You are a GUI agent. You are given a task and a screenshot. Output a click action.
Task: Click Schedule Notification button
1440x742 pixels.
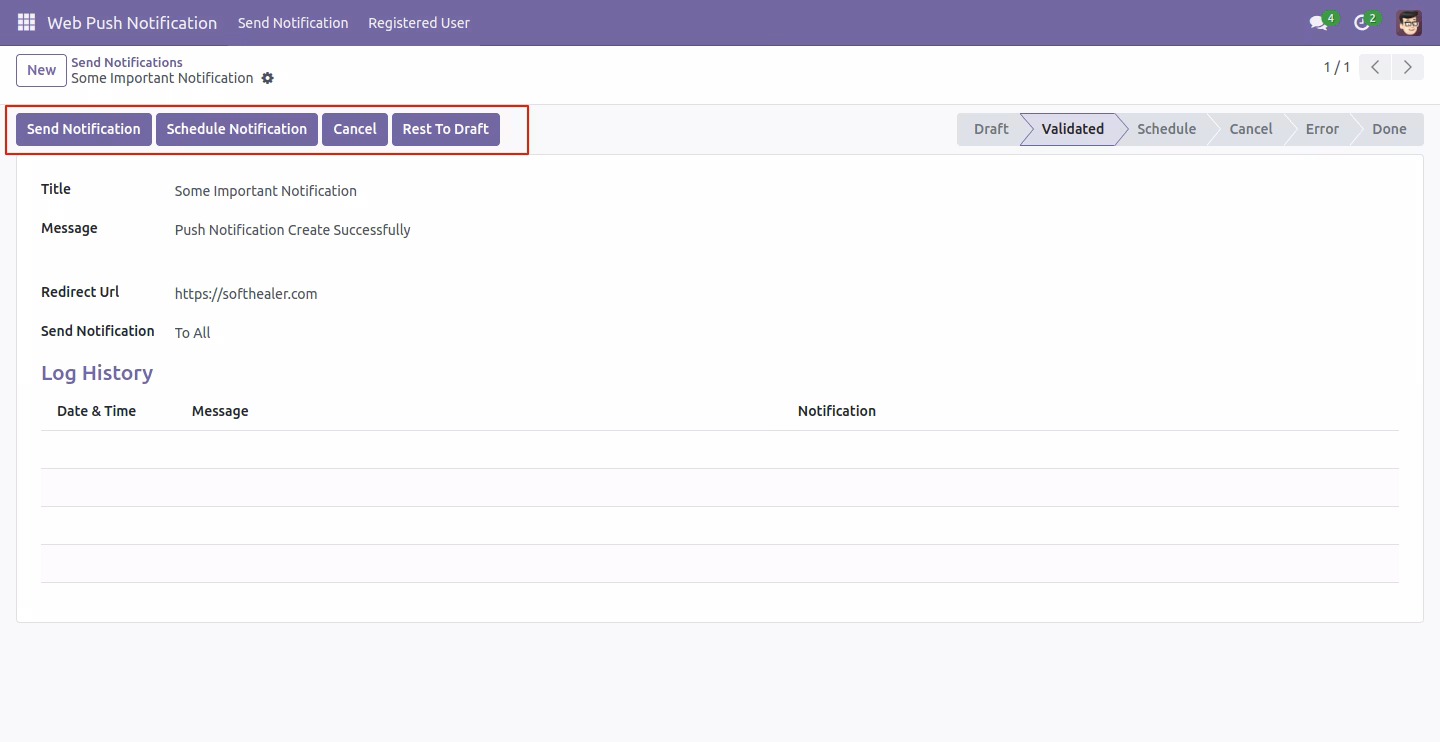237,129
